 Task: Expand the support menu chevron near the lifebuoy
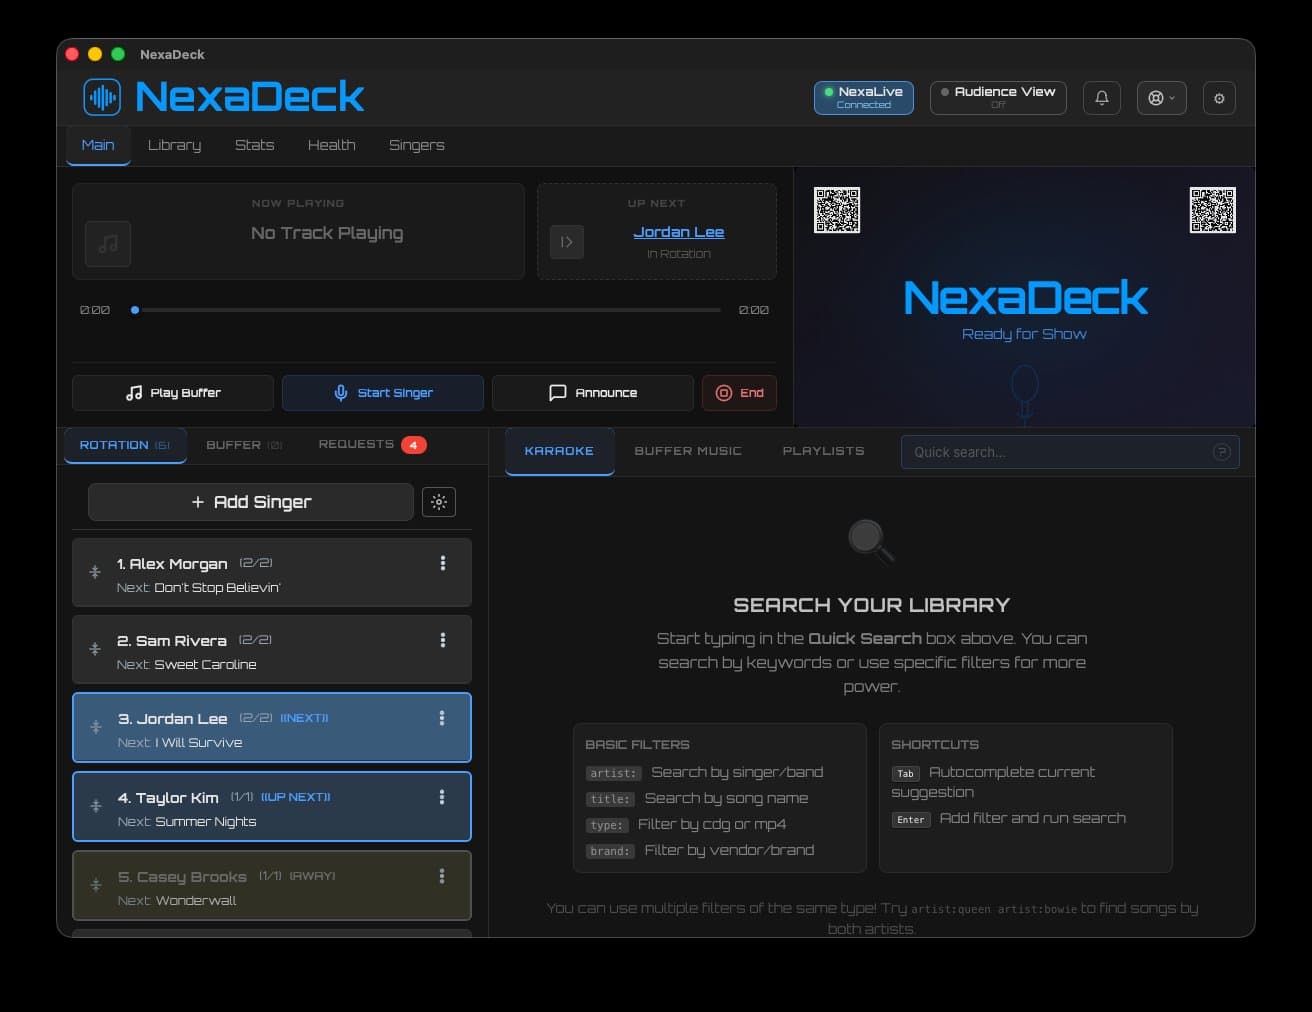click(1170, 97)
